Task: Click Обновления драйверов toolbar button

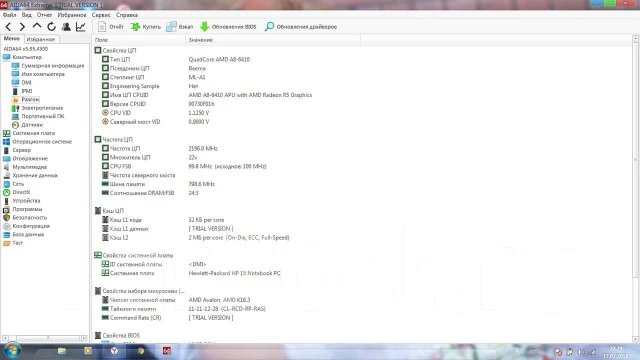Action: pos(301,27)
